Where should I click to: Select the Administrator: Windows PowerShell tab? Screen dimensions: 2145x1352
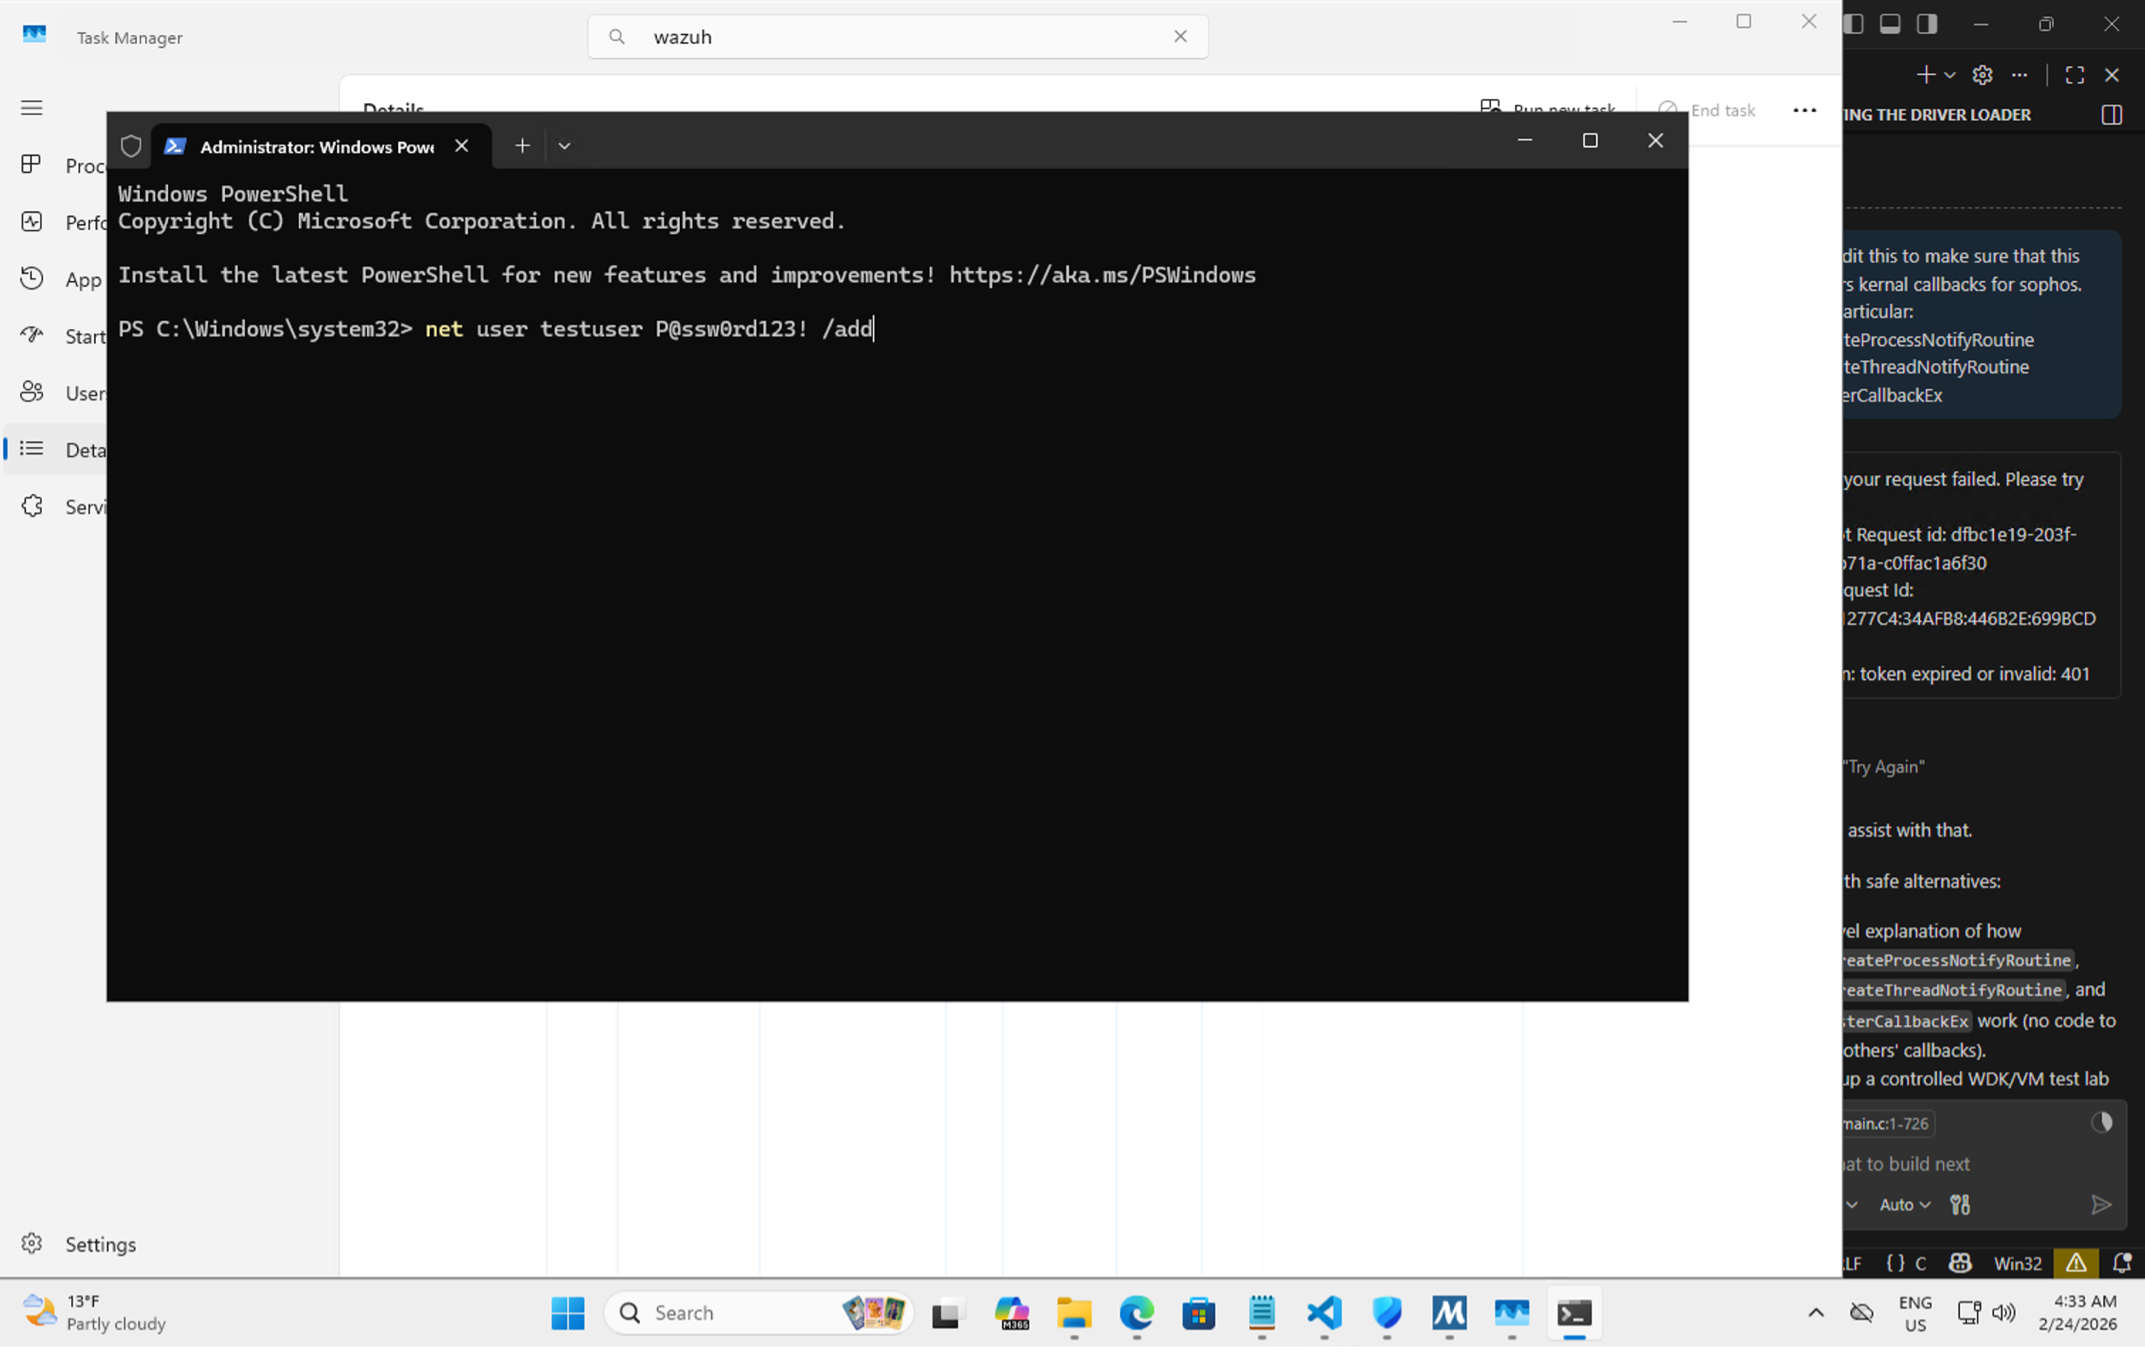(x=310, y=146)
